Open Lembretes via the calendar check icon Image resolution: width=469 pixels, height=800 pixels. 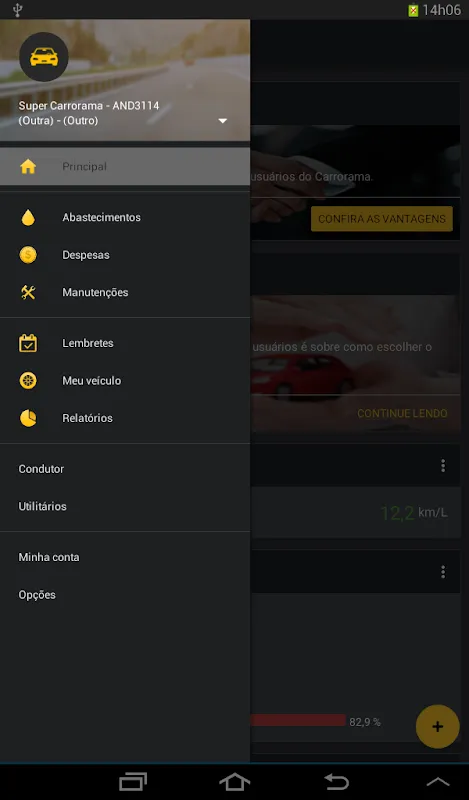(28, 343)
